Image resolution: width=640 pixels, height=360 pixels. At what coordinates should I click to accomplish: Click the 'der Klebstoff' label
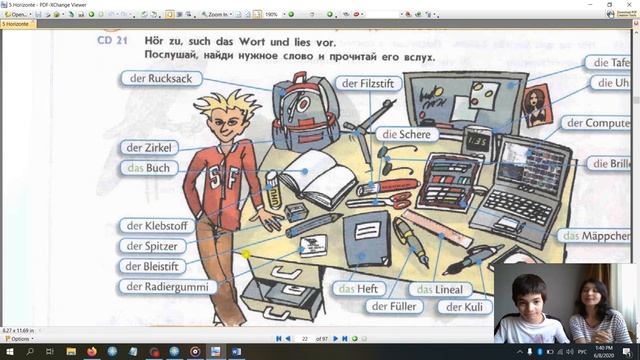157,226
